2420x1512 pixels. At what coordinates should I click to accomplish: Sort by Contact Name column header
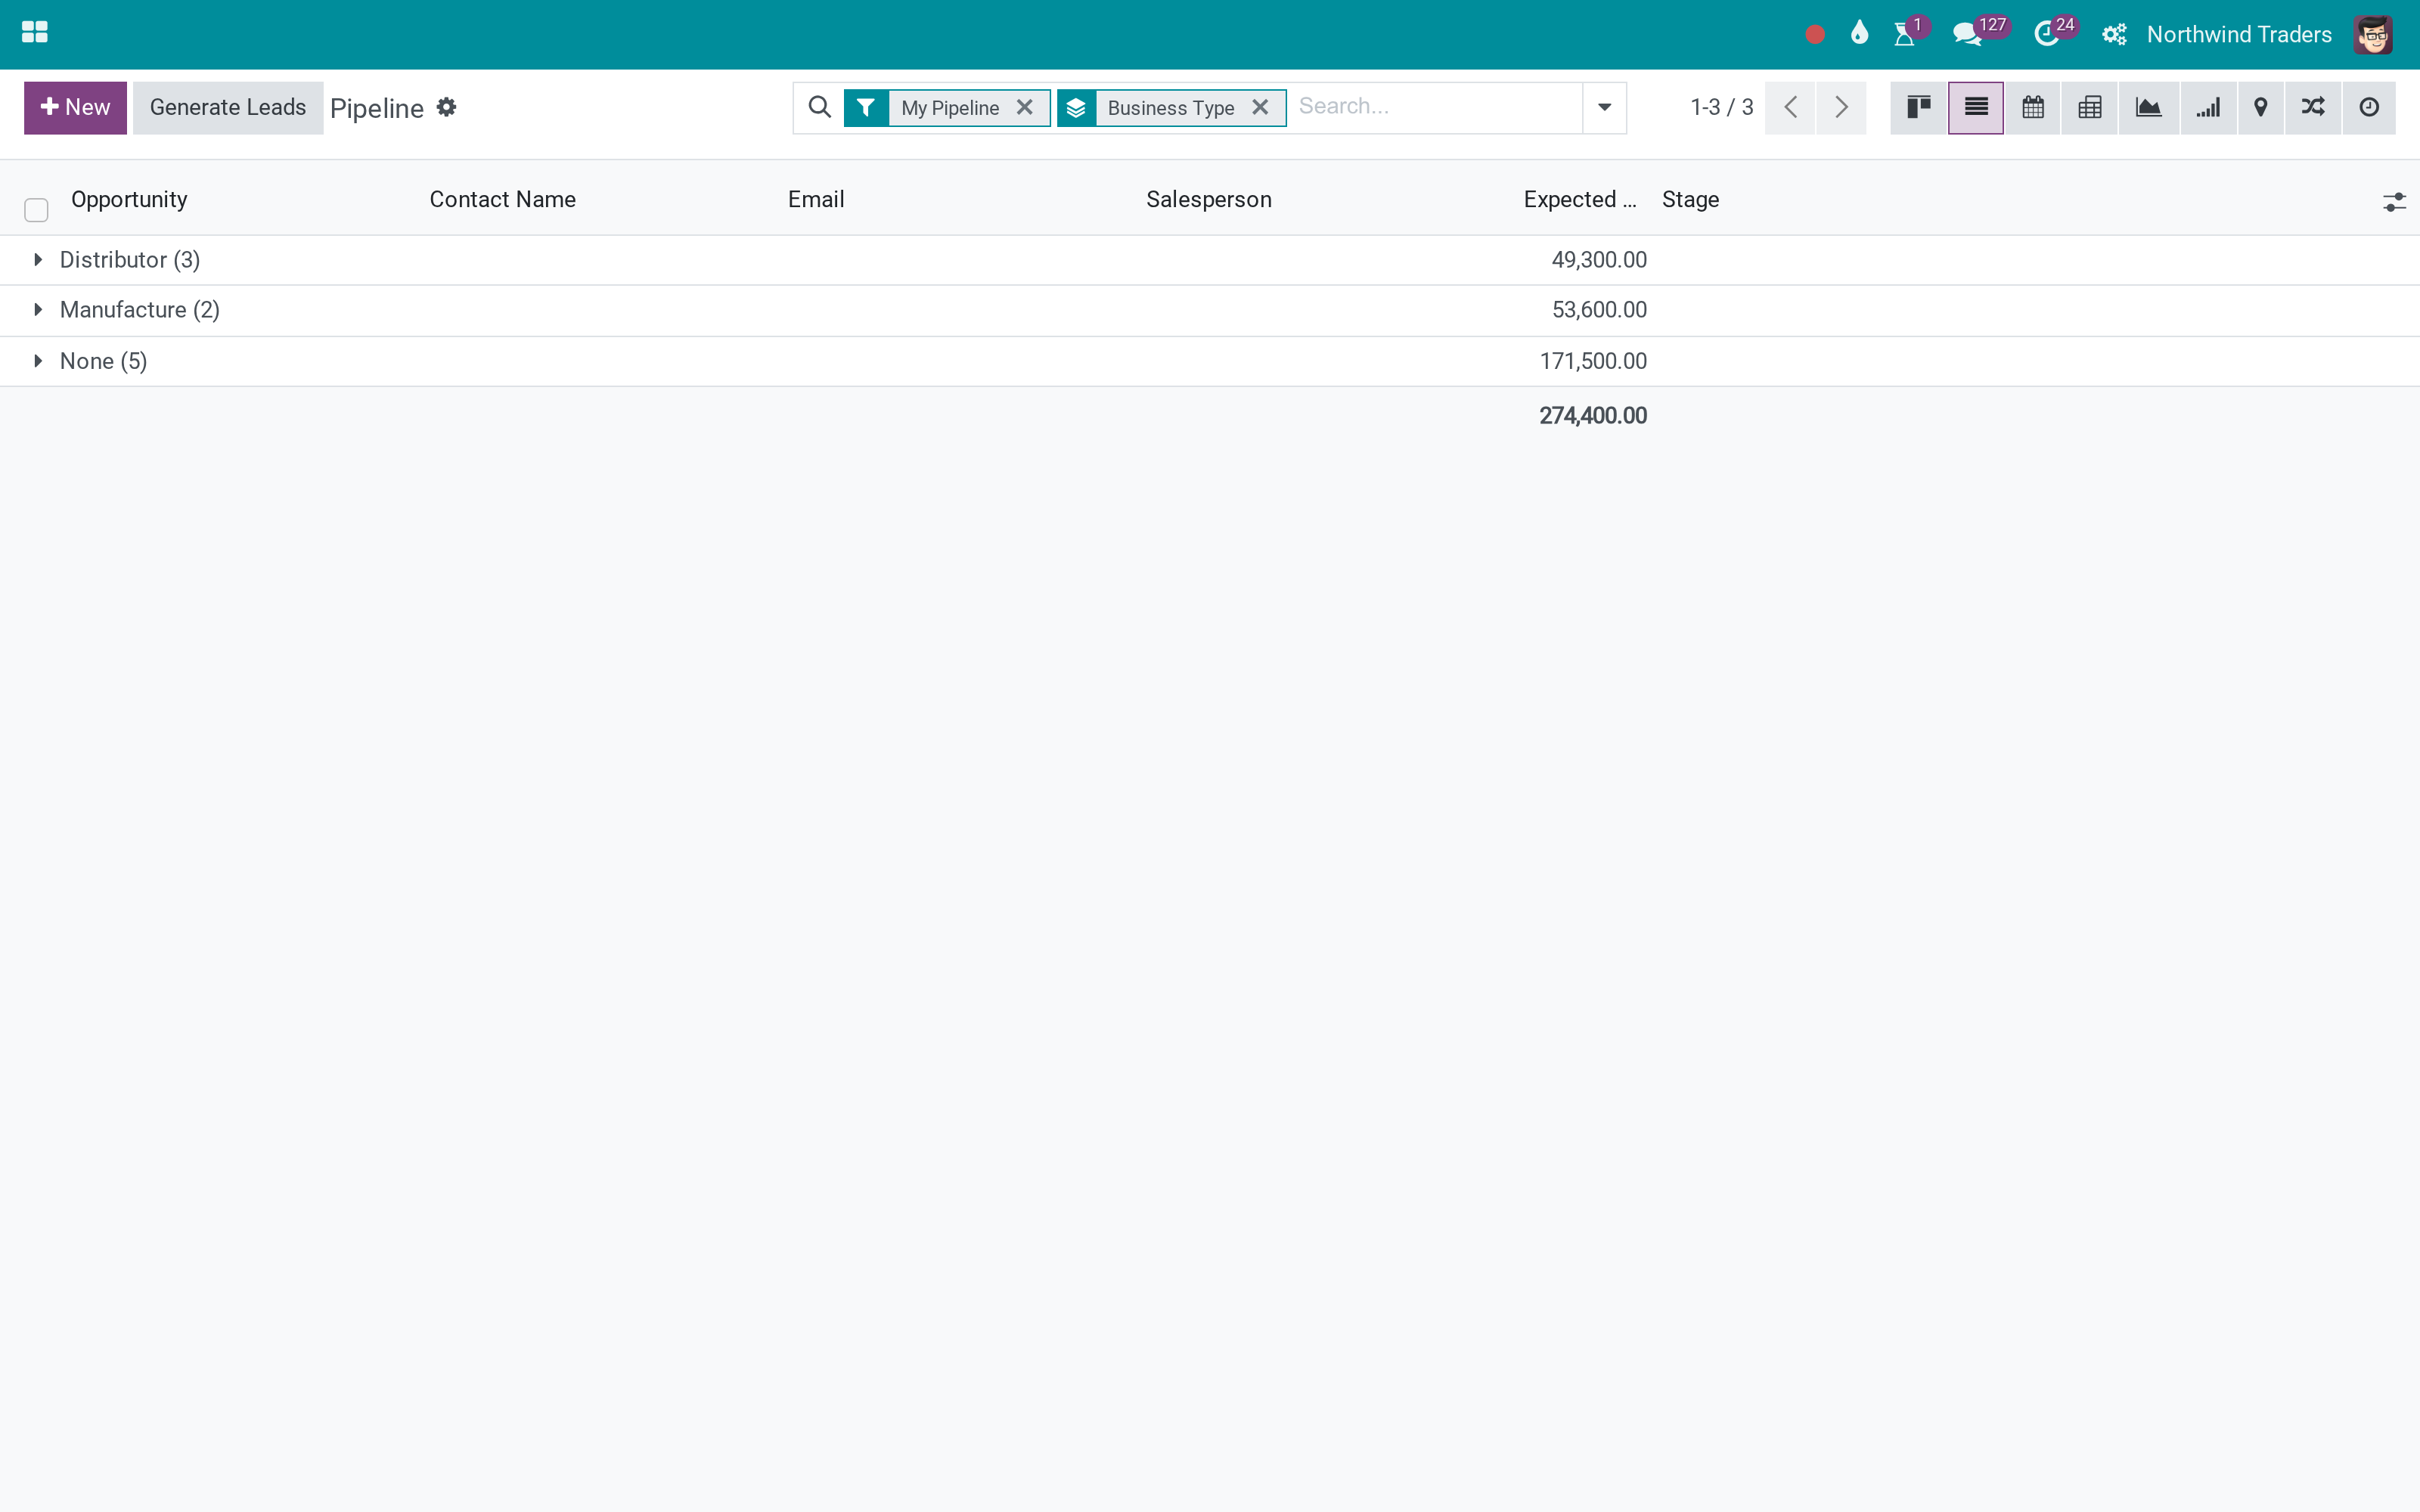tap(502, 199)
